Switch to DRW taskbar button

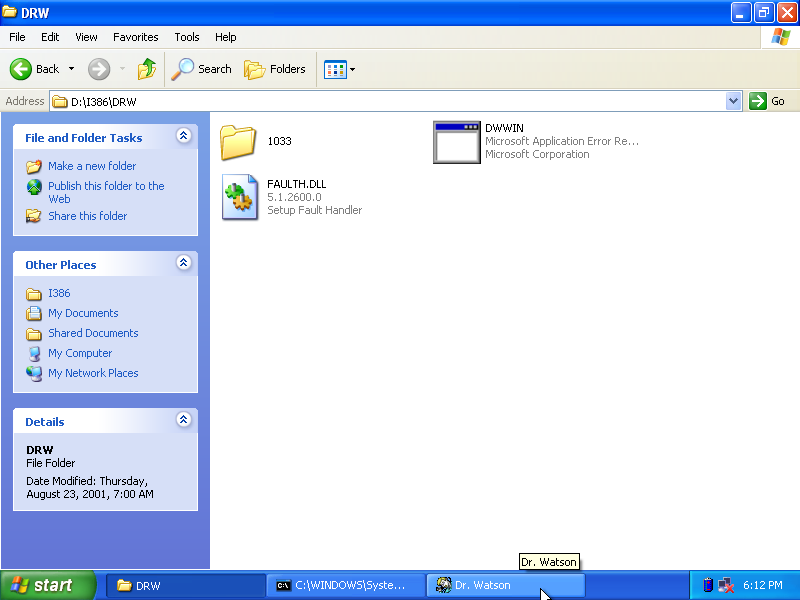pyautogui.click(x=185, y=586)
